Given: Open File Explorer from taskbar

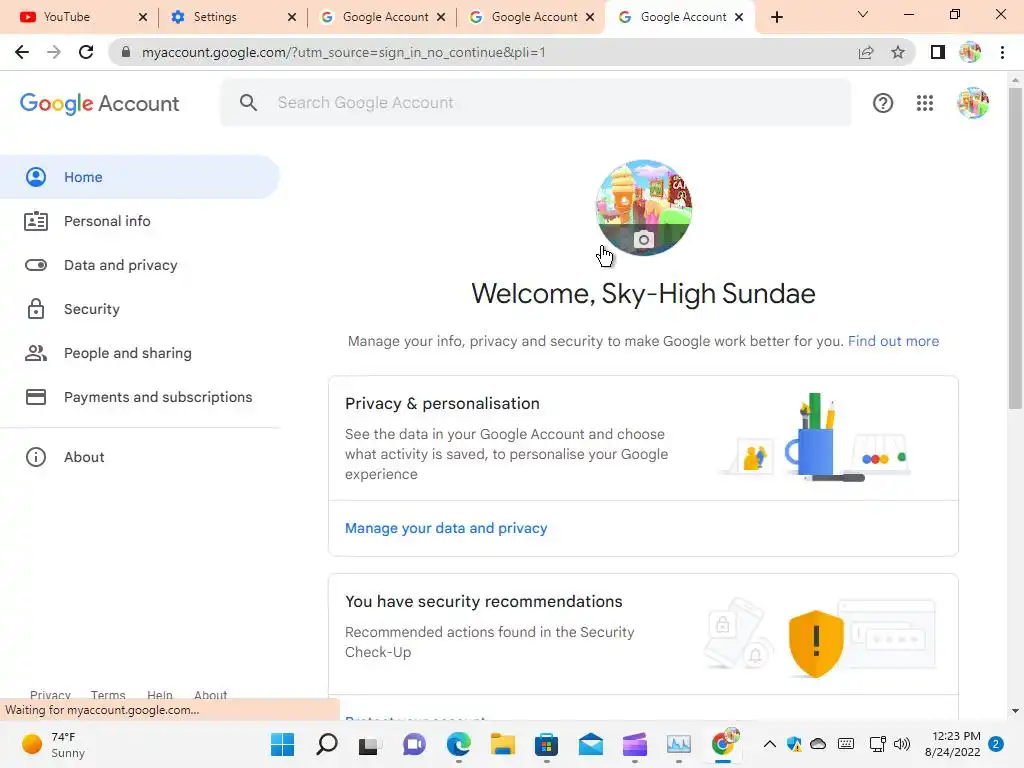Looking at the screenshot, I should (x=503, y=744).
